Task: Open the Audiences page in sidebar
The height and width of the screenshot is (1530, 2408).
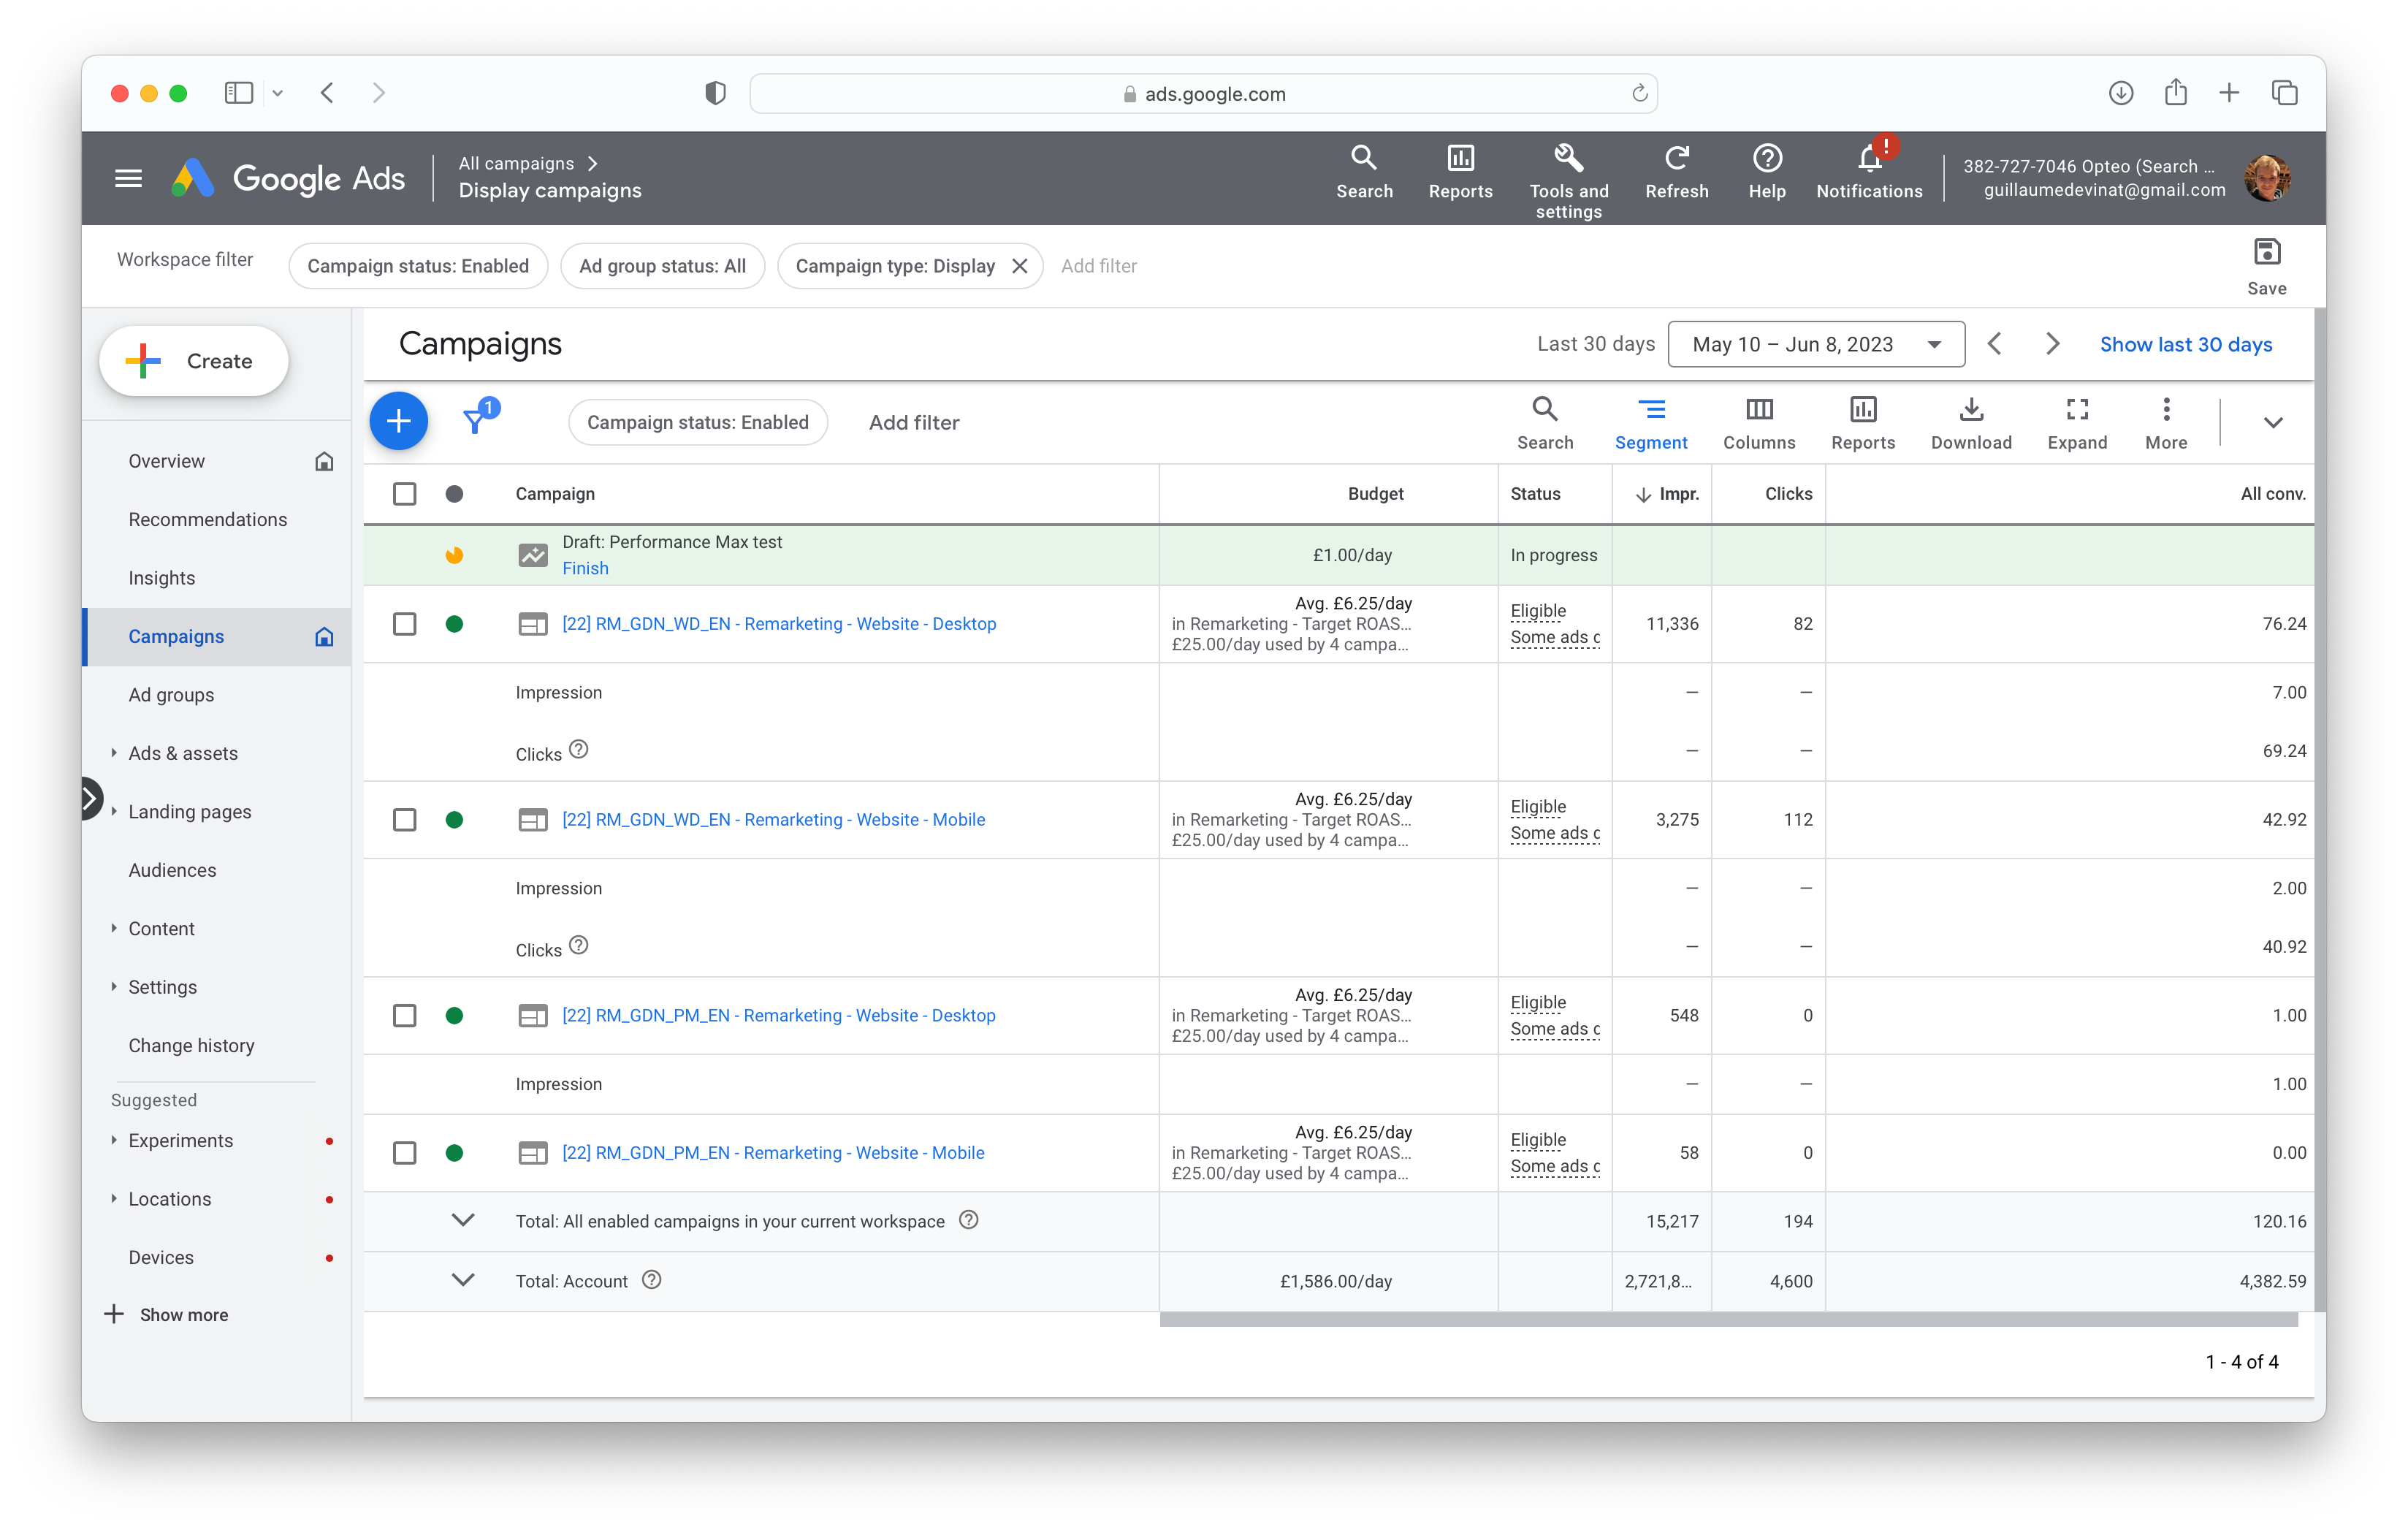Action: coord(172,870)
